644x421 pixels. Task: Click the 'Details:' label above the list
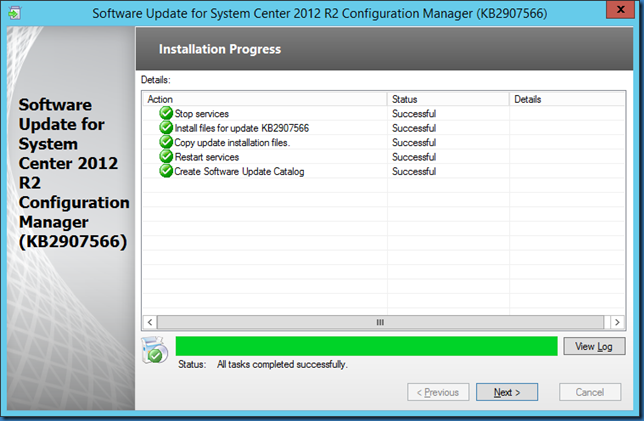(x=156, y=80)
